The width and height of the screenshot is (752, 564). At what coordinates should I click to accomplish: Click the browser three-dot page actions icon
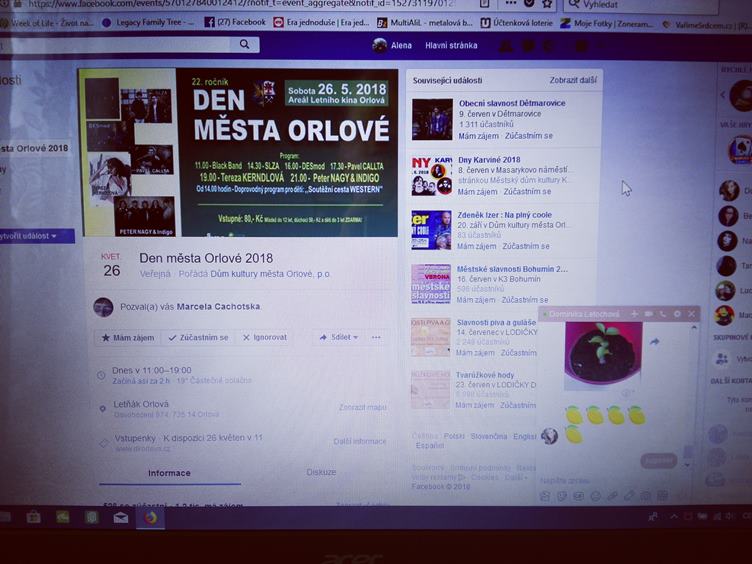click(511, 3)
